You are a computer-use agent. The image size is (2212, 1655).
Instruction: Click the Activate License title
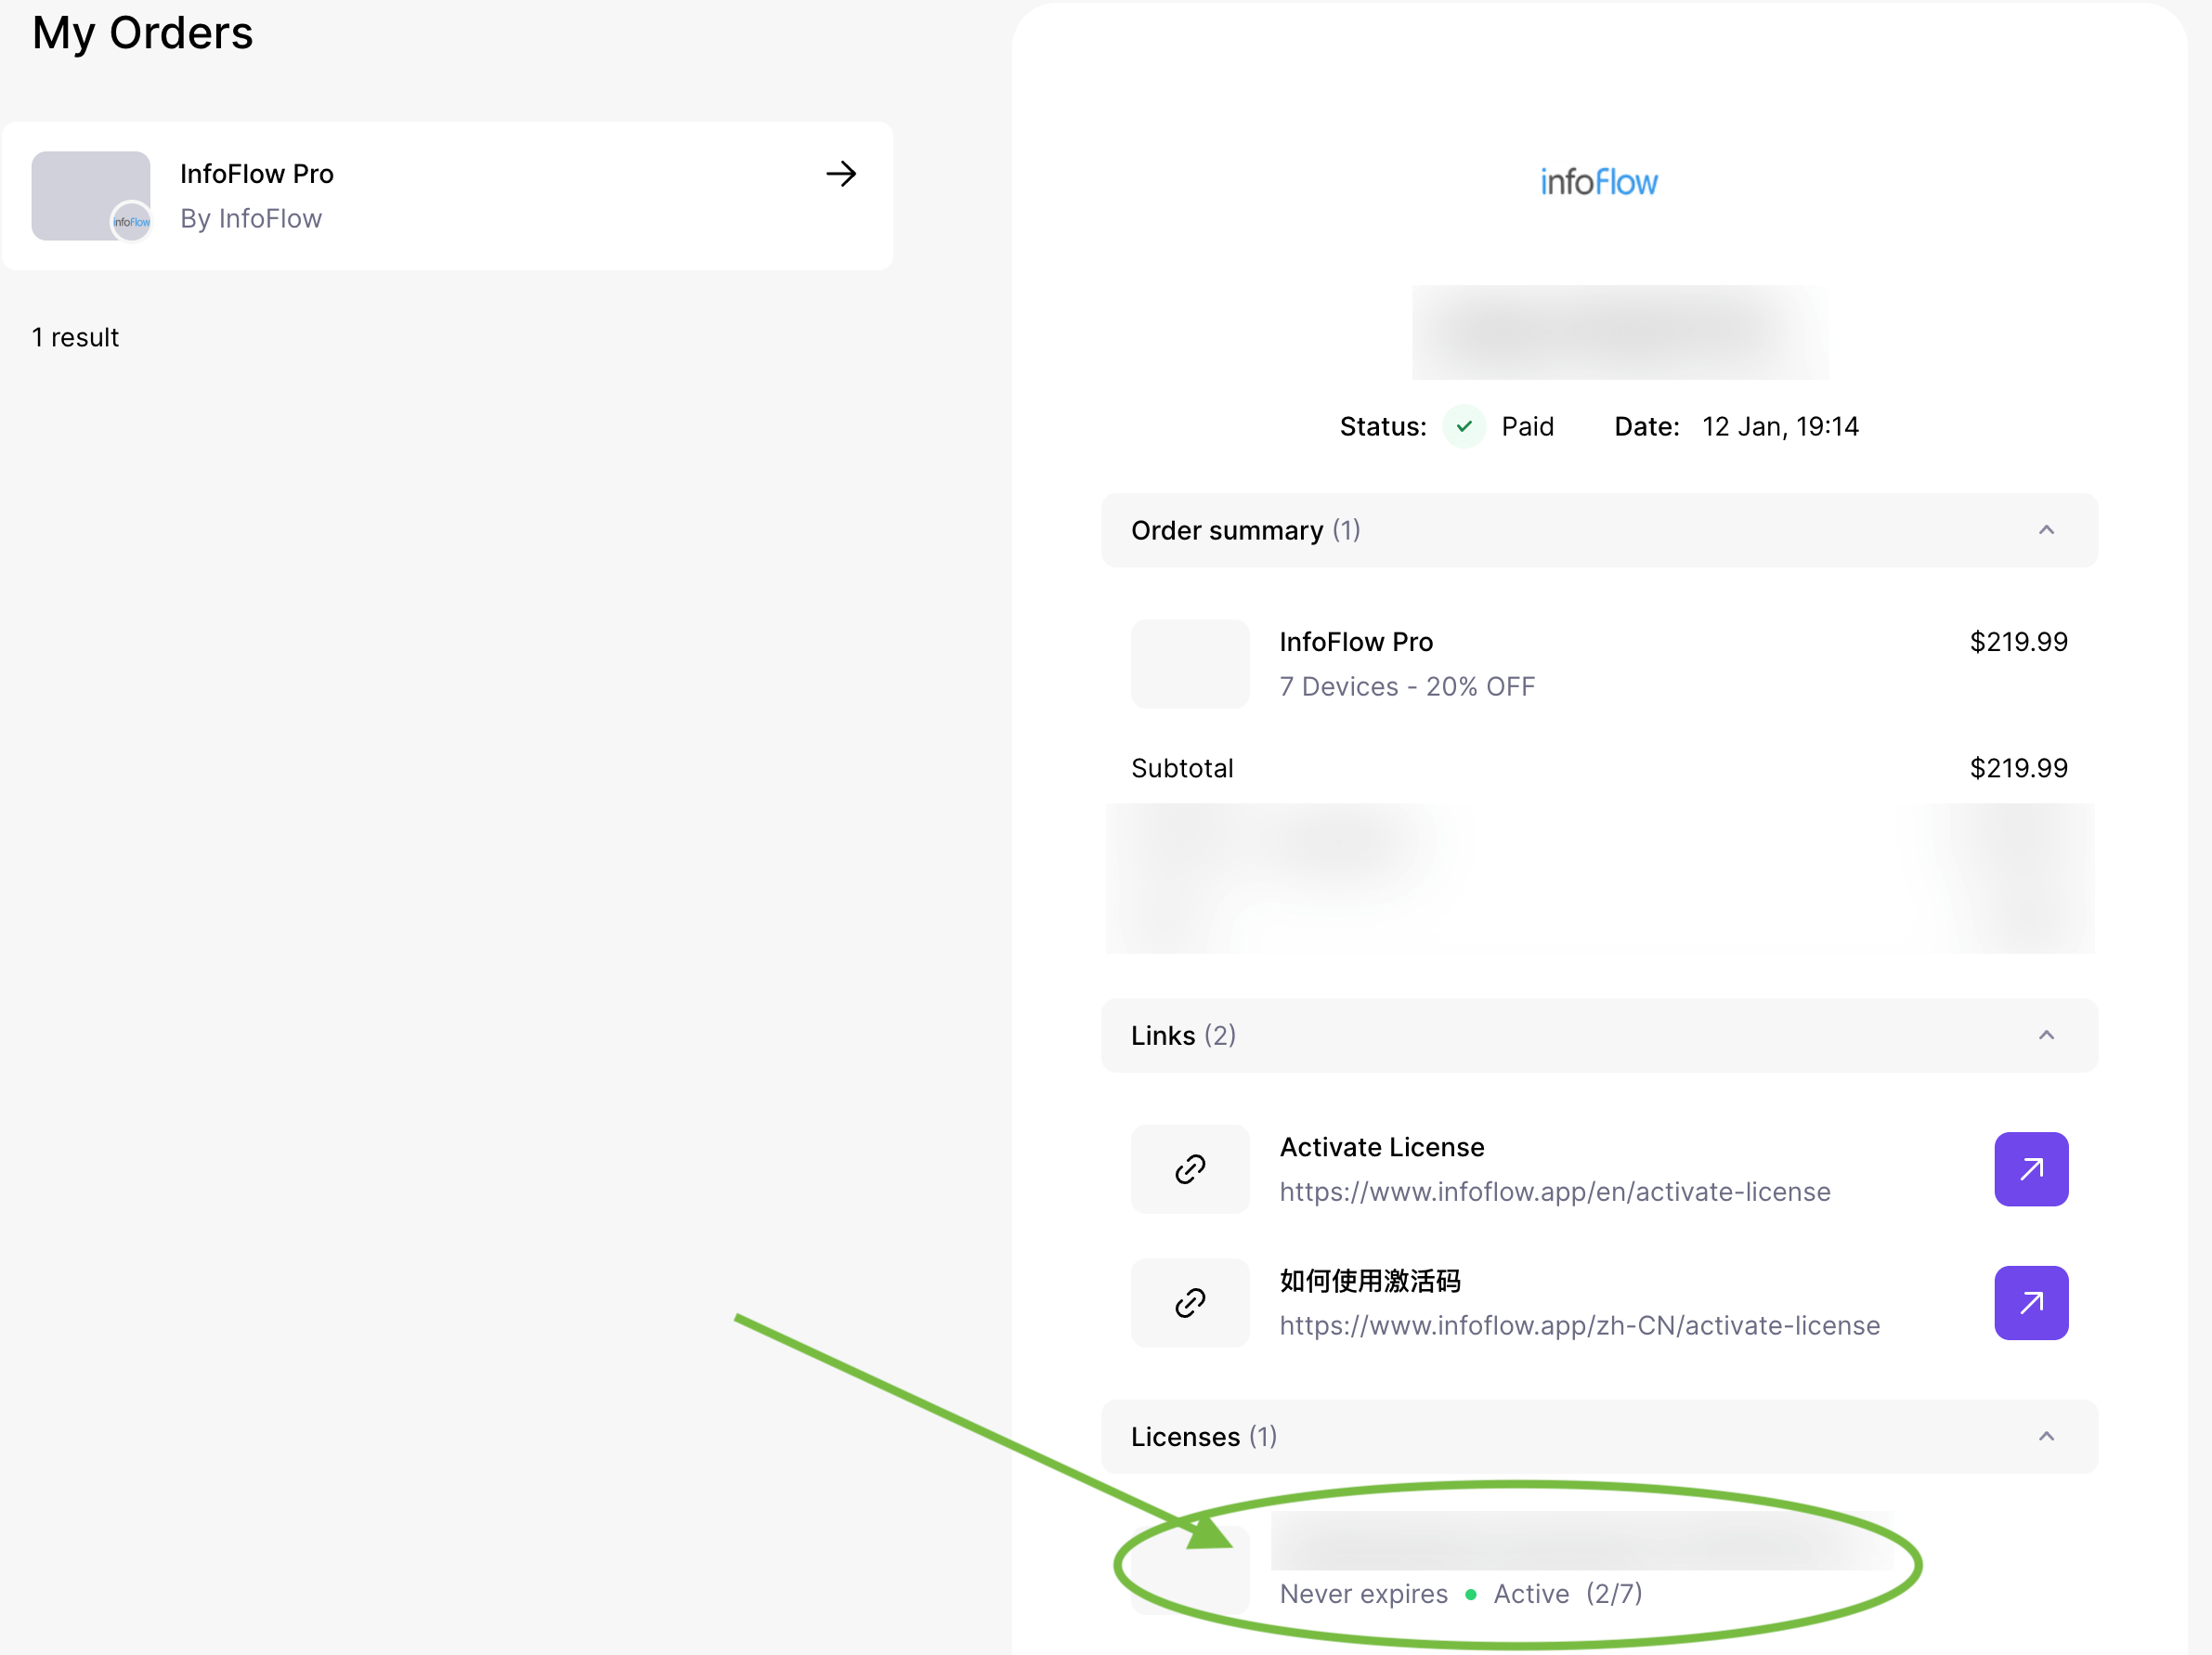pos(1381,1146)
